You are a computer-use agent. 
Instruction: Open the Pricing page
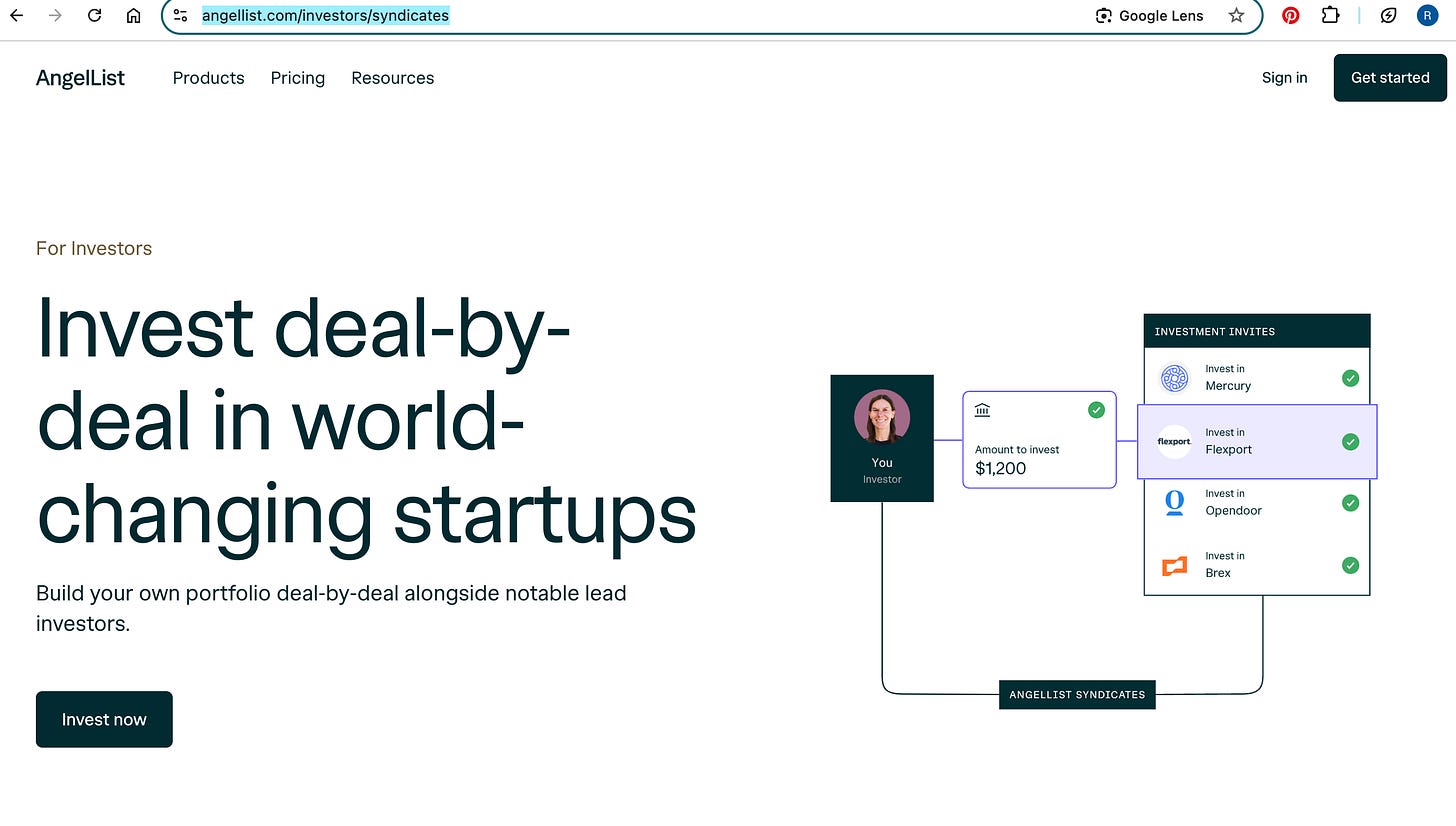[298, 78]
